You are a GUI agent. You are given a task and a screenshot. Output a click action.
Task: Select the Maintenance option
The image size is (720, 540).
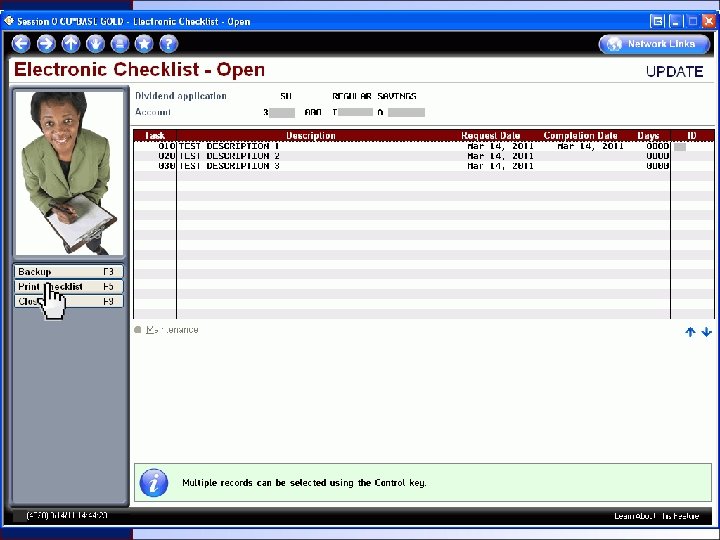click(166, 330)
